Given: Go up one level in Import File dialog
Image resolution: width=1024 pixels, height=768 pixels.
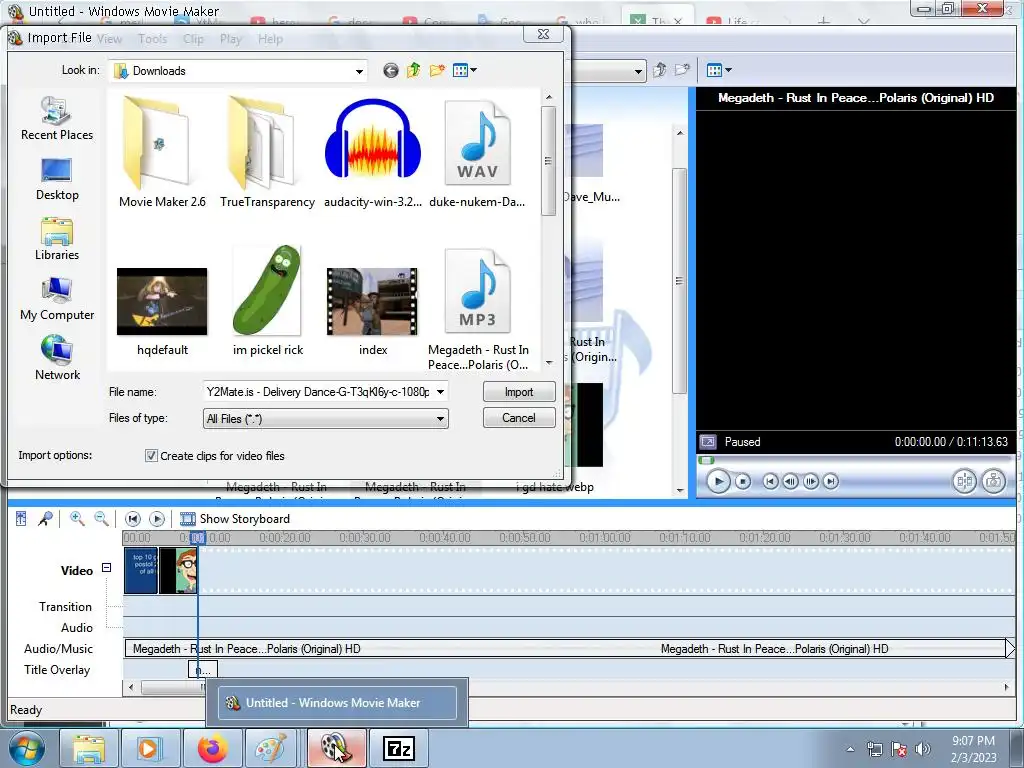Looking at the screenshot, I should click(x=413, y=71).
